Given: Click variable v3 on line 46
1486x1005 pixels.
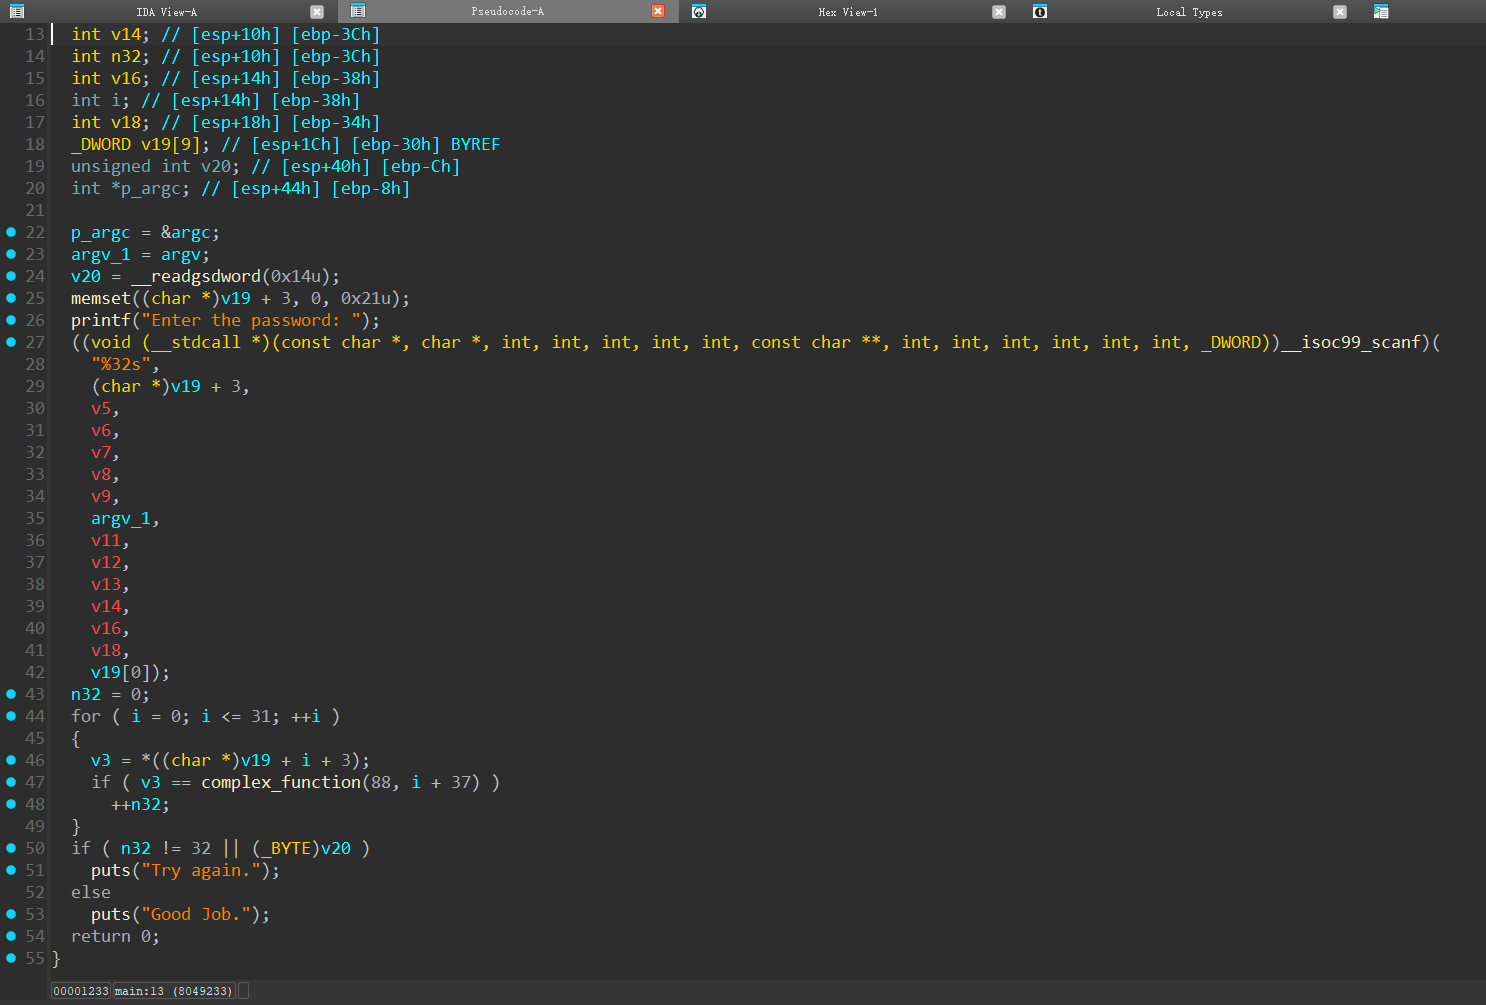Looking at the screenshot, I should click(101, 760).
